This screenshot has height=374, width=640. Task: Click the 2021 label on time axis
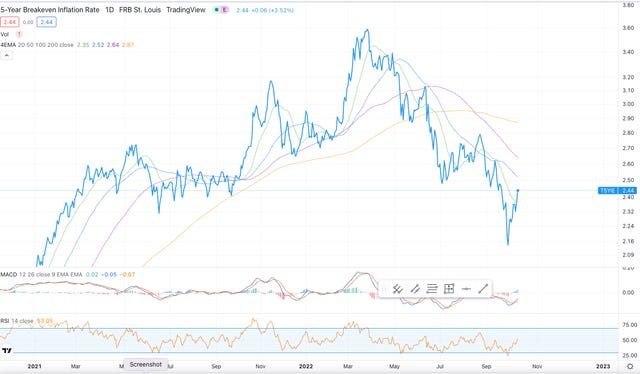(x=35, y=366)
